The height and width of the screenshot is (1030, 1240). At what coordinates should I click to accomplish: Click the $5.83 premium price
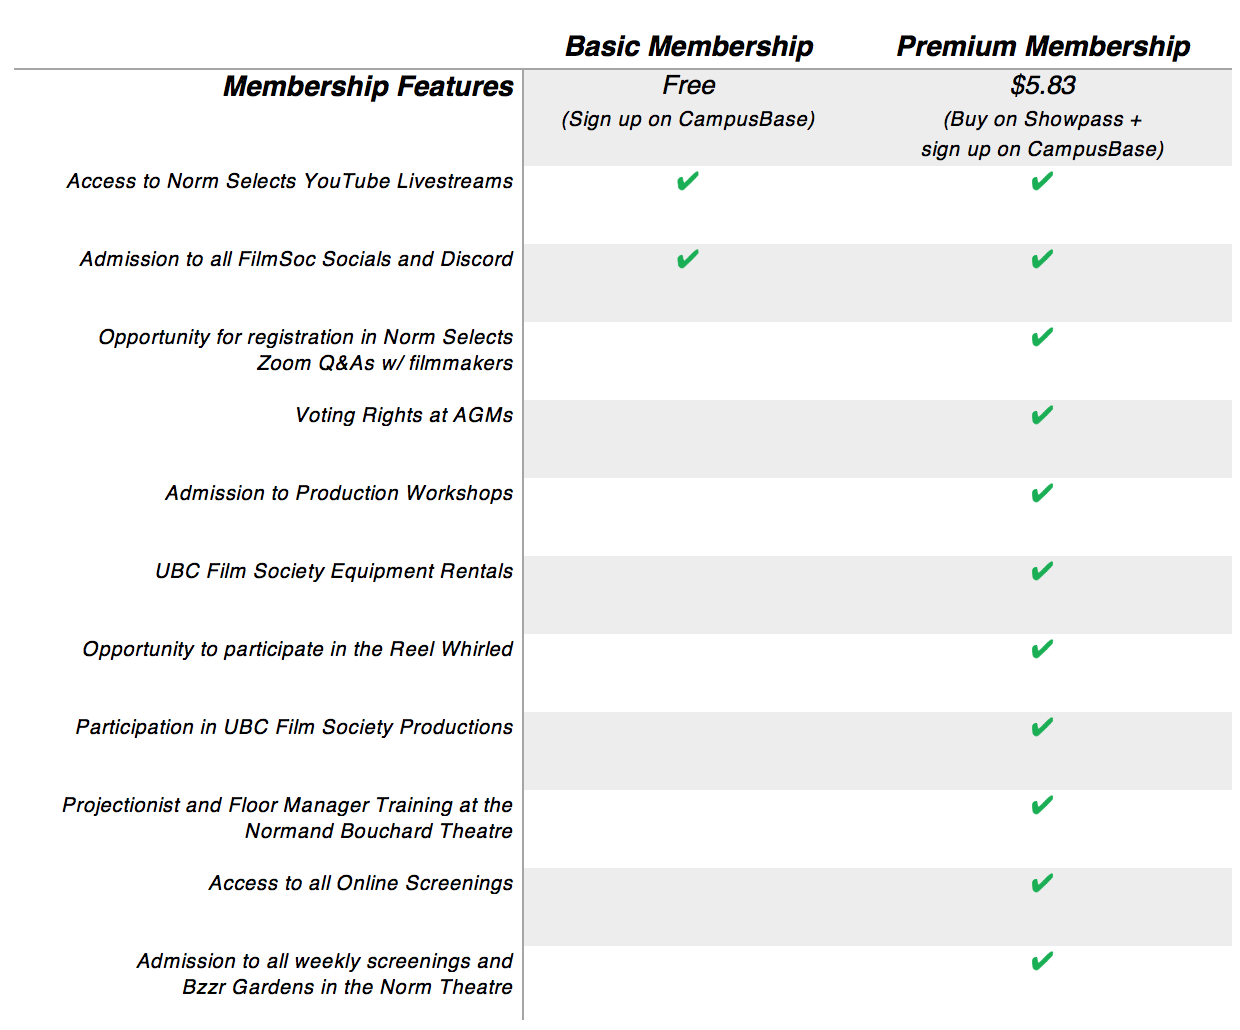click(x=1043, y=86)
